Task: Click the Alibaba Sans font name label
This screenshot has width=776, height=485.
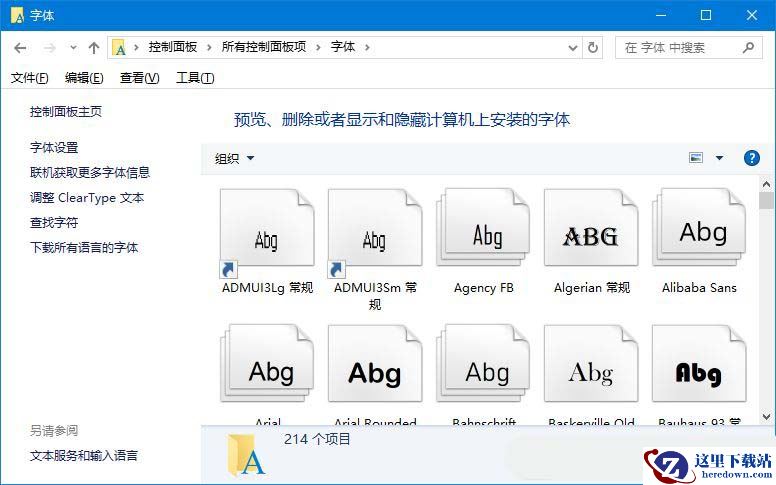Action: click(699, 288)
